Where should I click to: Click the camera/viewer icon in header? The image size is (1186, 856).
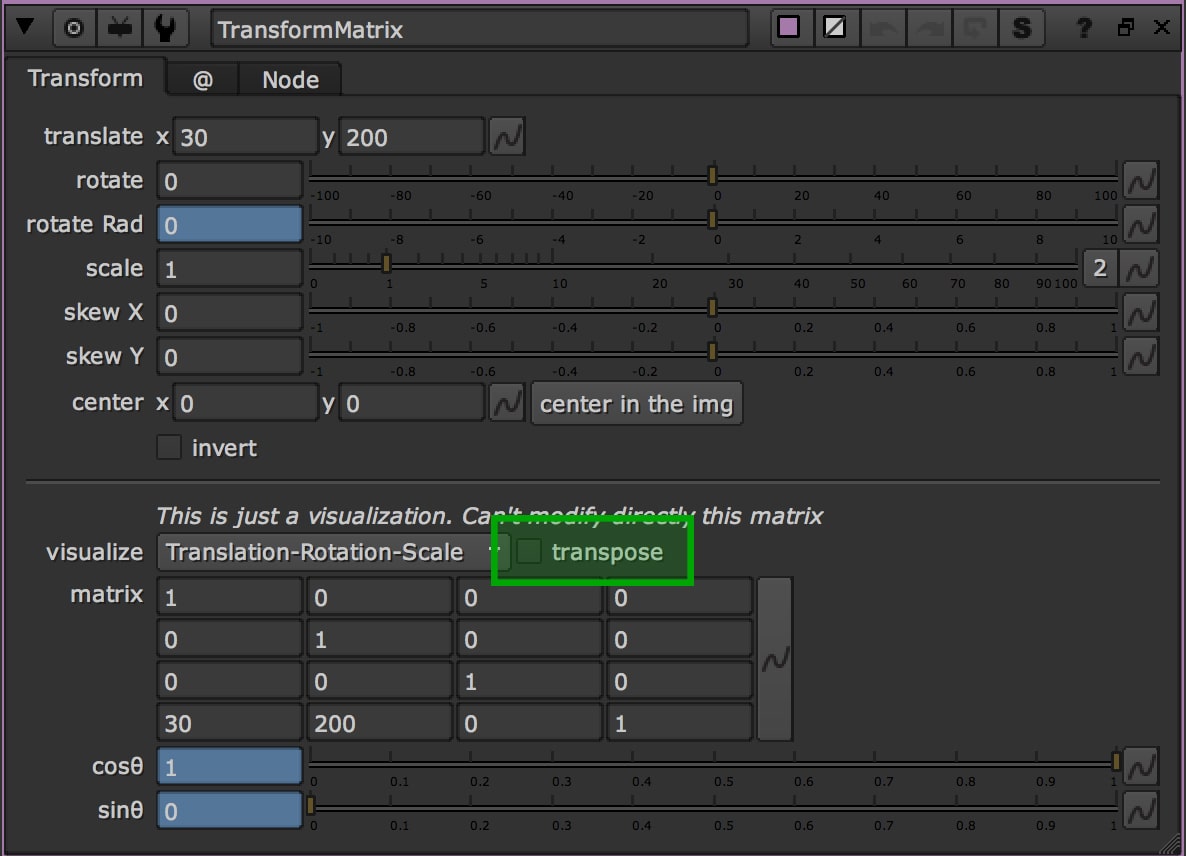[120, 29]
